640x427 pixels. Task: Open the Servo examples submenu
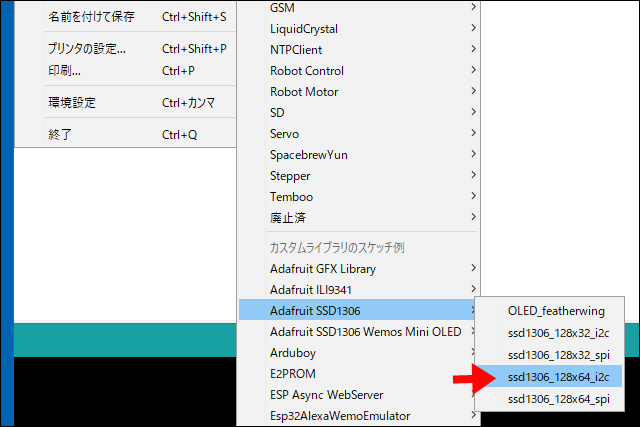click(x=359, y=134)
